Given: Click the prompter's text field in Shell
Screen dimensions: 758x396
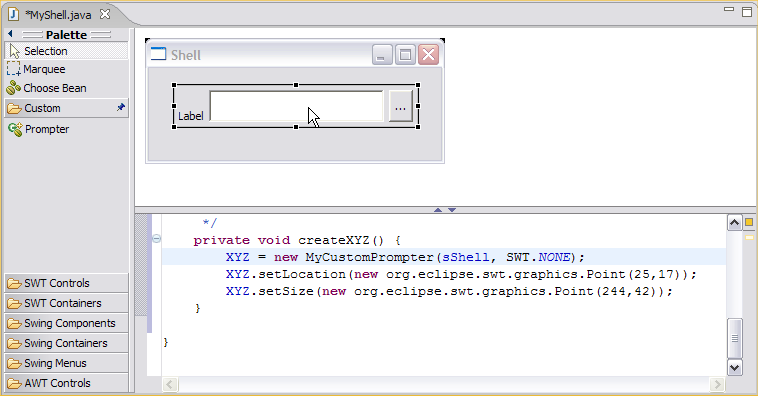Looking at the screenshot, I should (297, 106).
